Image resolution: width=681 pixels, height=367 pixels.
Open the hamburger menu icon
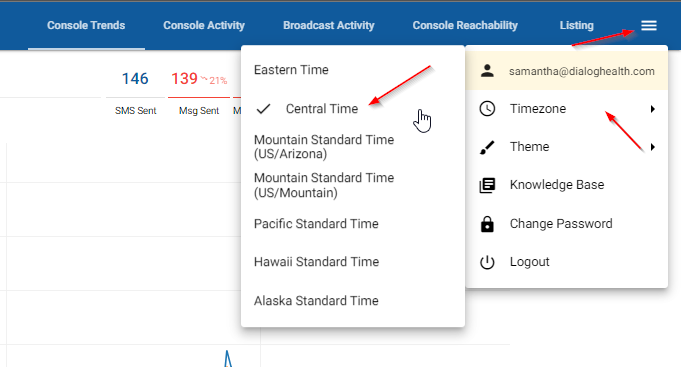click(648, 26)
